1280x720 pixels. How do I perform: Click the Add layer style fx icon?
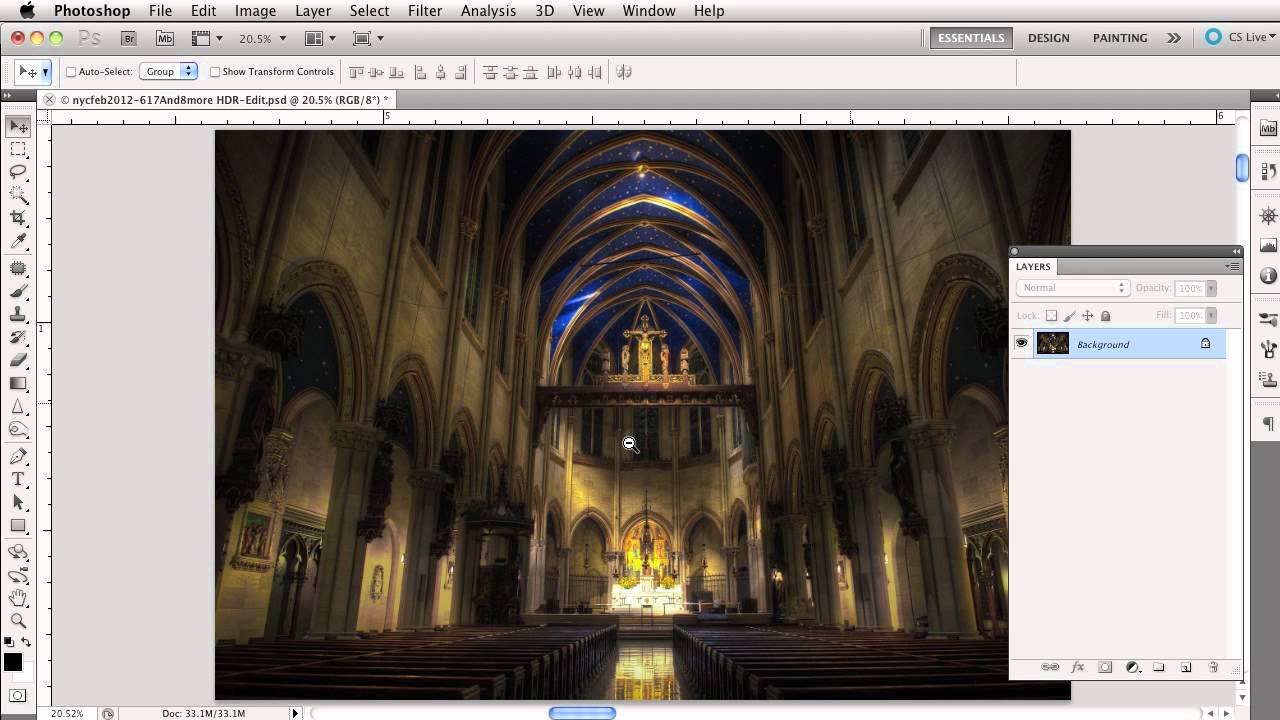tap(1078, 667)
